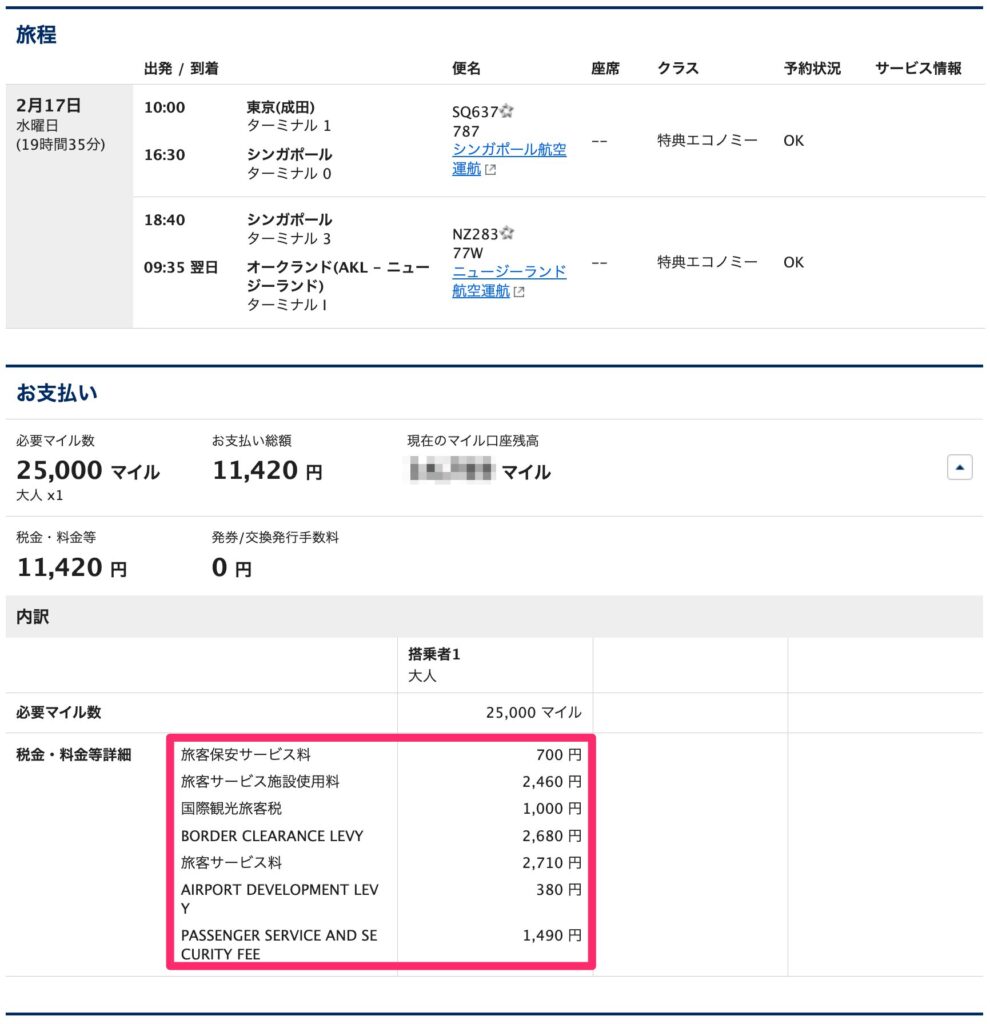Image resolution: width=990 pixels, height=1024 pixels.
Task: Click the 旅客サービス料 2,710 円 amount
Action: point(552,863)
